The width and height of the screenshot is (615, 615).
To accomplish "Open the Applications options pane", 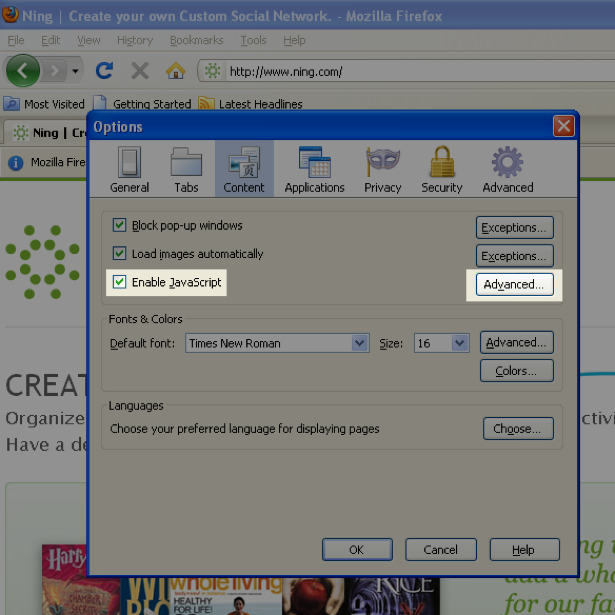I will [315, 169].
